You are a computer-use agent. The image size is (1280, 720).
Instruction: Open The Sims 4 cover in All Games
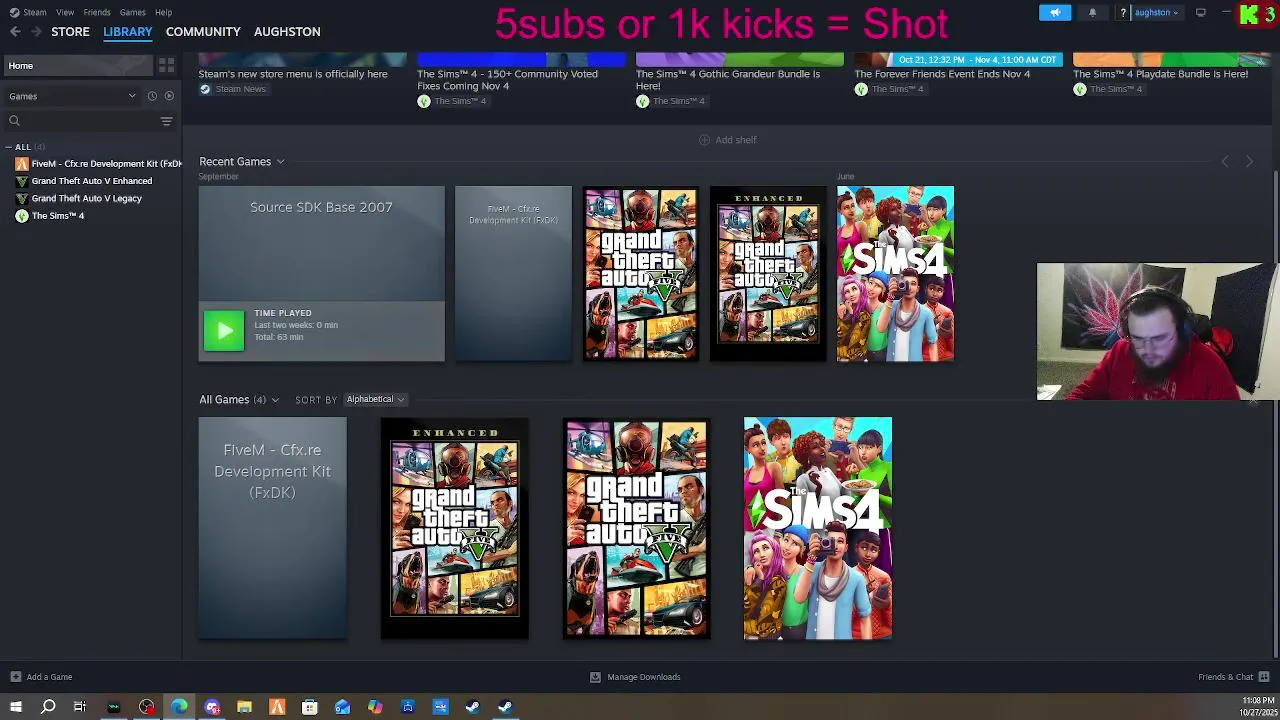[818, 528]
